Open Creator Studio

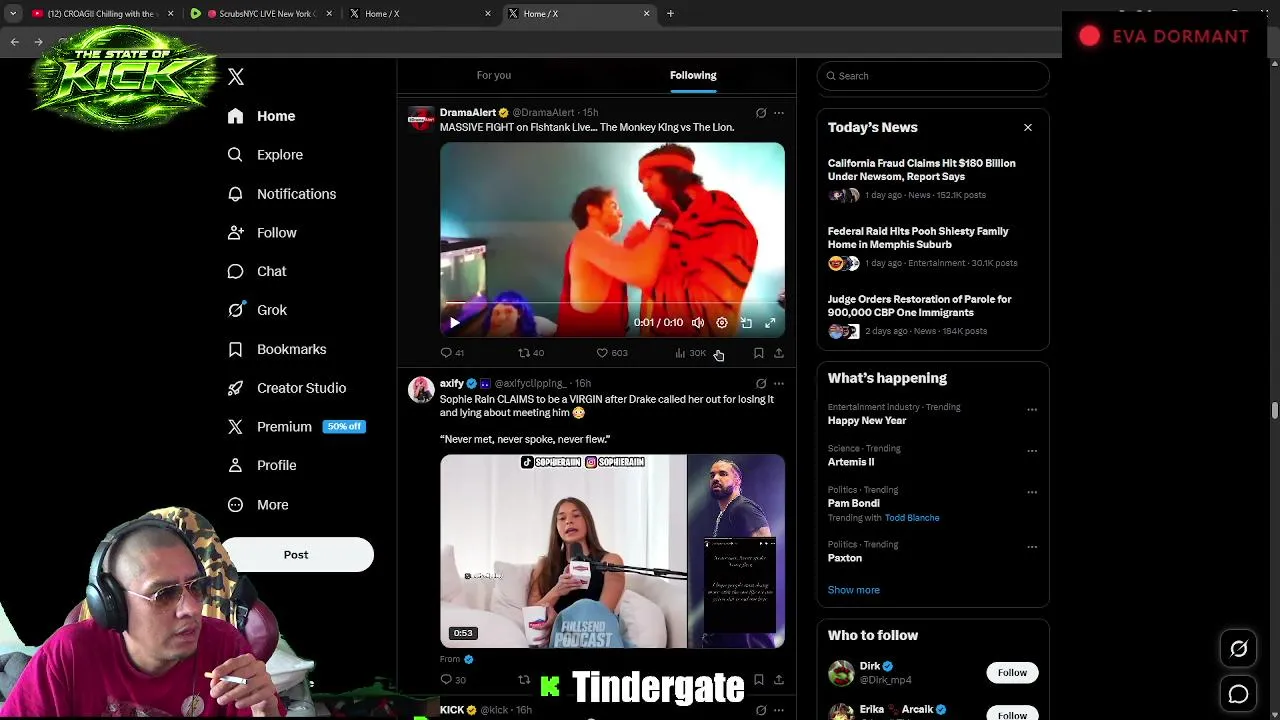pos(287,388)
